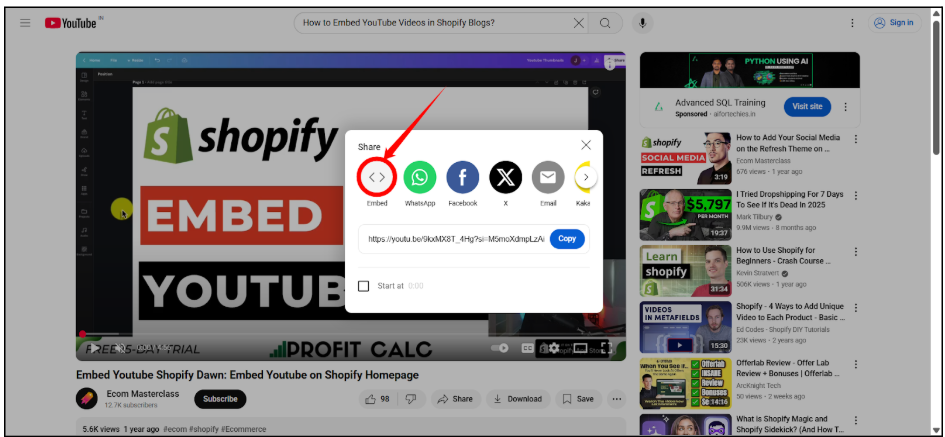Click Share button below the video
This screenshot has width=945, height=437.
click(455, 399)
